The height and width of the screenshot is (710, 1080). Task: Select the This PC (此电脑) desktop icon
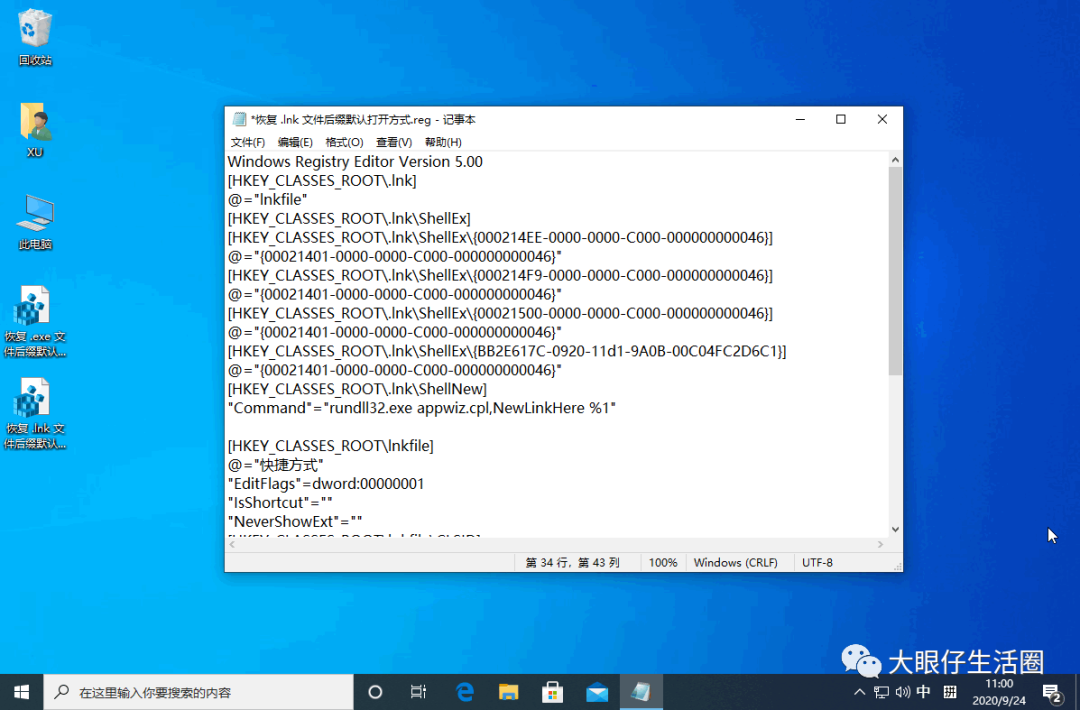(34, 222)
